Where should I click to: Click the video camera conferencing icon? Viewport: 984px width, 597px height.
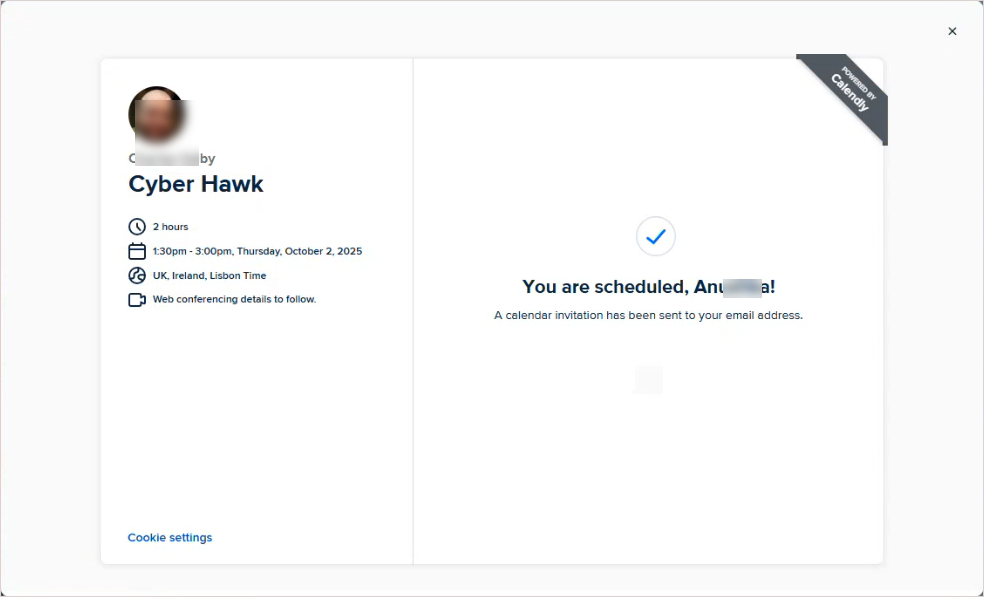(x=137, y=299)
